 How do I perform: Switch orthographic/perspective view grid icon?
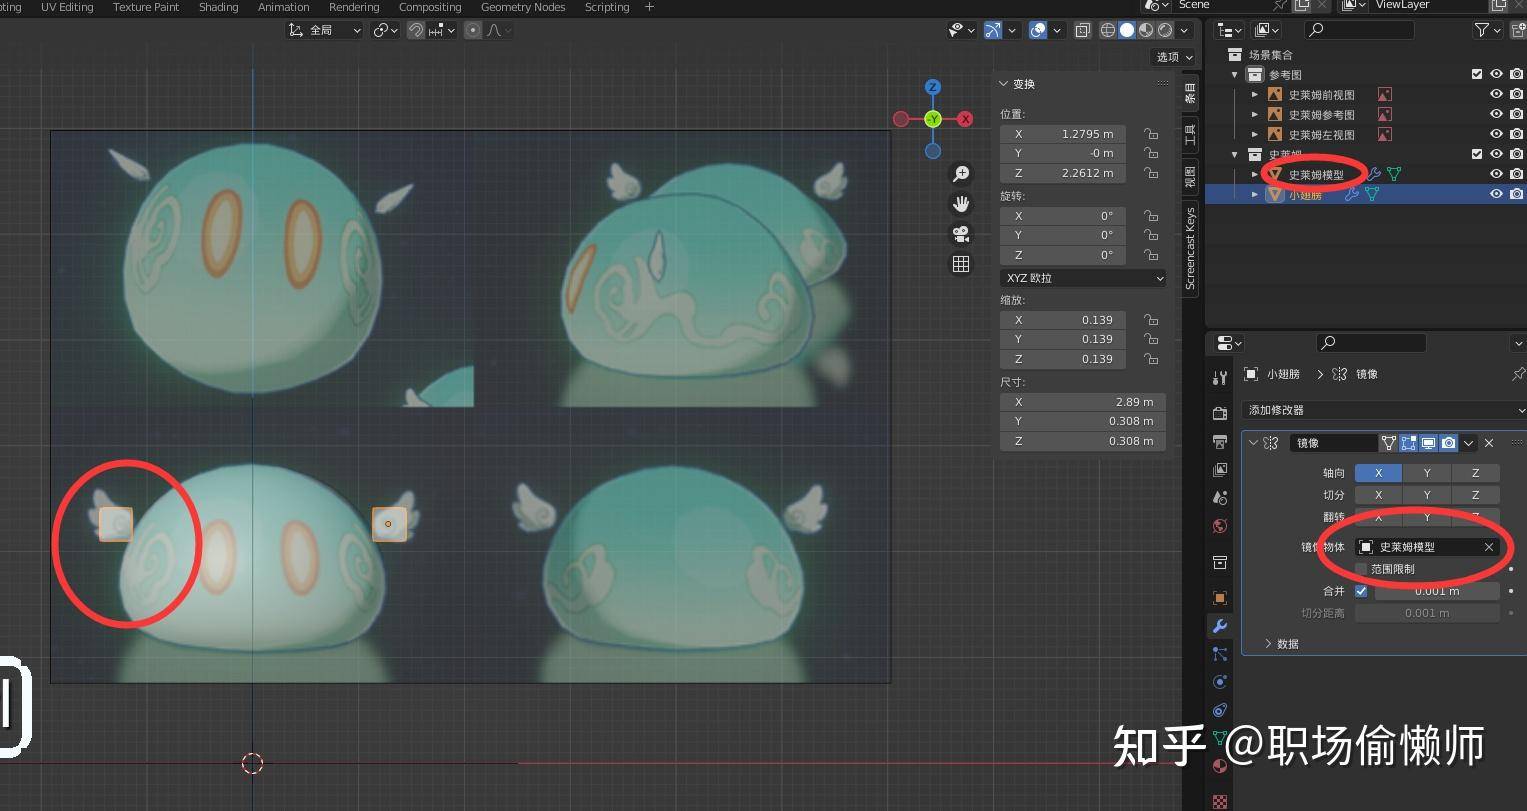tap(961, 264)
